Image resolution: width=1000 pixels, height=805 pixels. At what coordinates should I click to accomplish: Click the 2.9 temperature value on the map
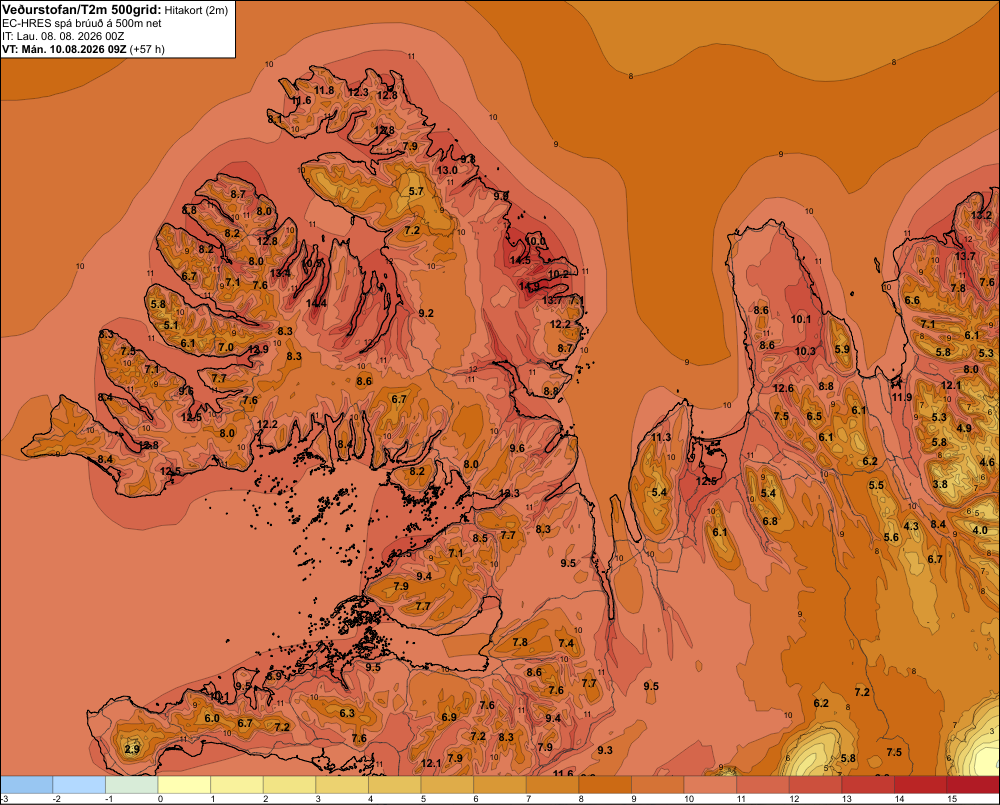pyautogui.click(x=132, y=749)
